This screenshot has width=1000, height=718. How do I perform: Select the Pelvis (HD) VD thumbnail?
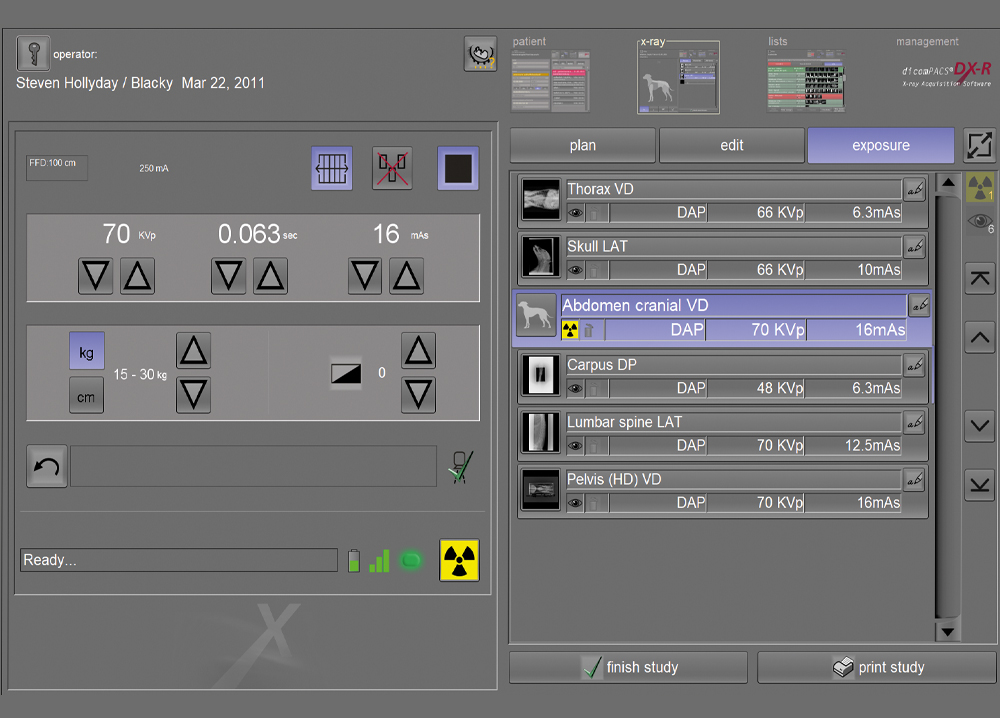tap(541, 490)
